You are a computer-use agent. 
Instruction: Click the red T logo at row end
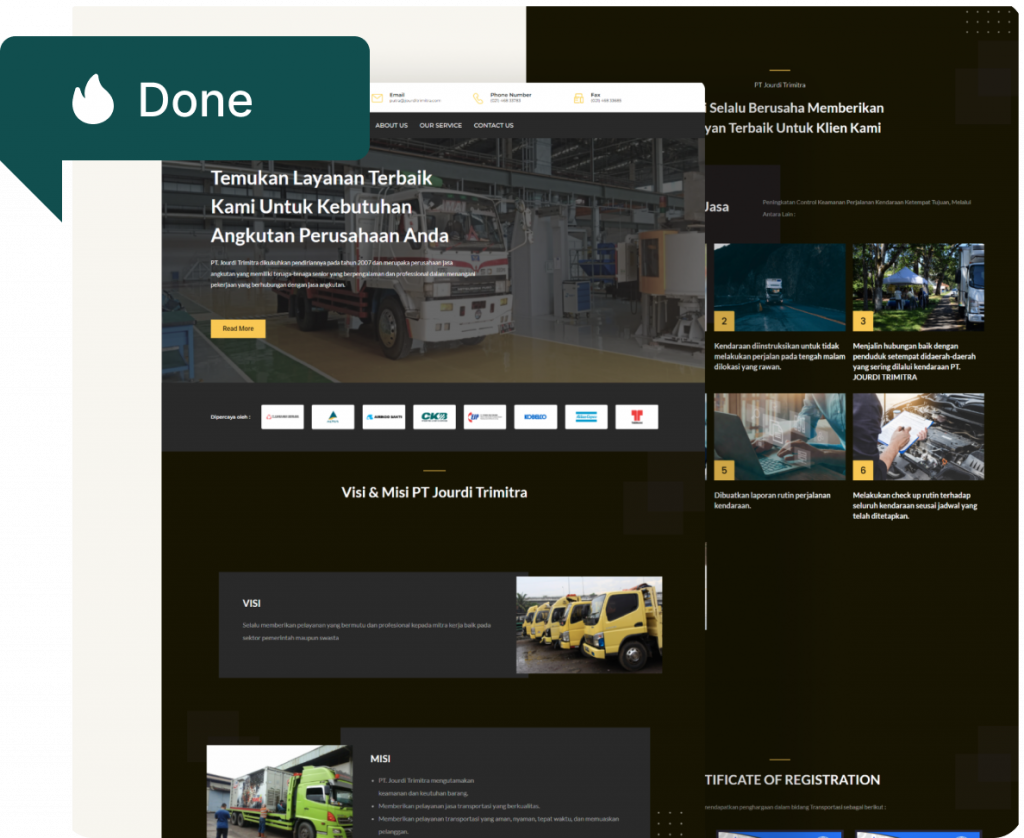(636, 417)
